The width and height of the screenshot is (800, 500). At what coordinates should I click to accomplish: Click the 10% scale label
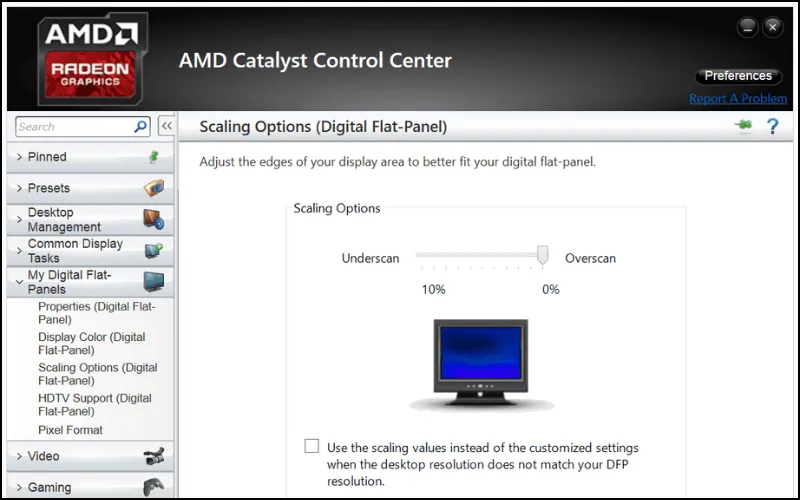click(x=434, y=289)
